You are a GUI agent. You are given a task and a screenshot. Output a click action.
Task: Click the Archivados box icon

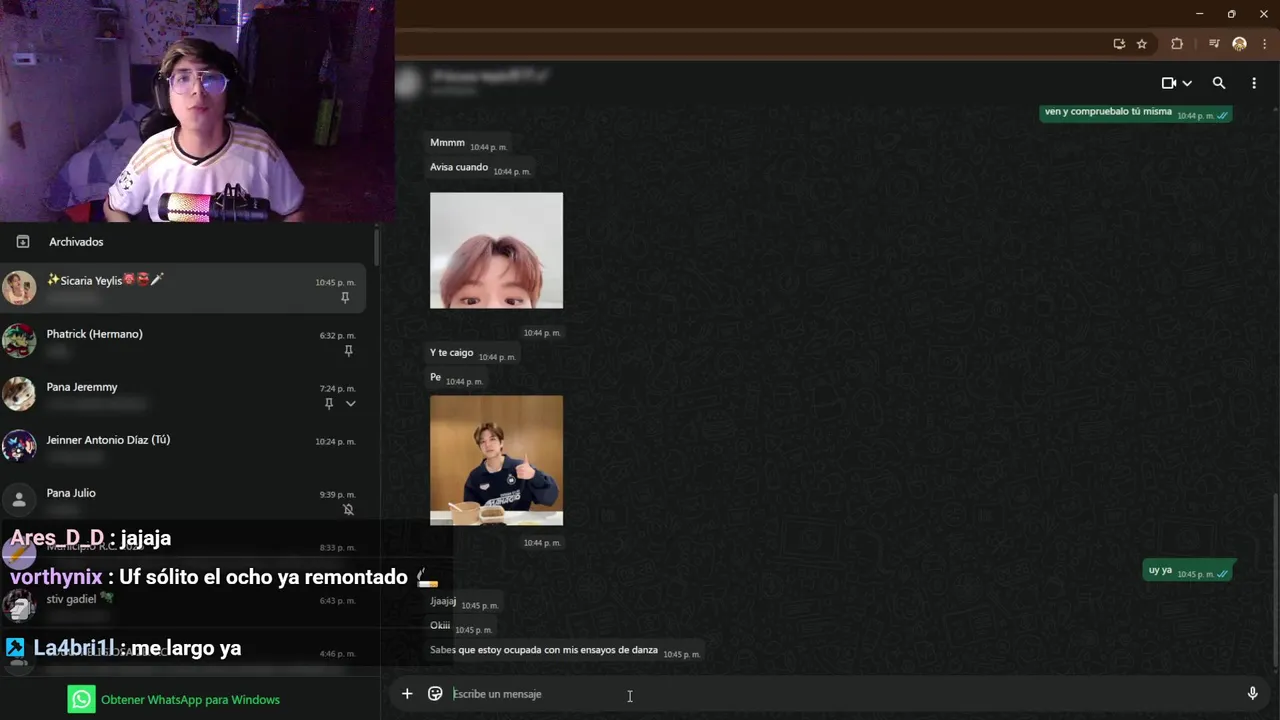click(x=23, y=241)
